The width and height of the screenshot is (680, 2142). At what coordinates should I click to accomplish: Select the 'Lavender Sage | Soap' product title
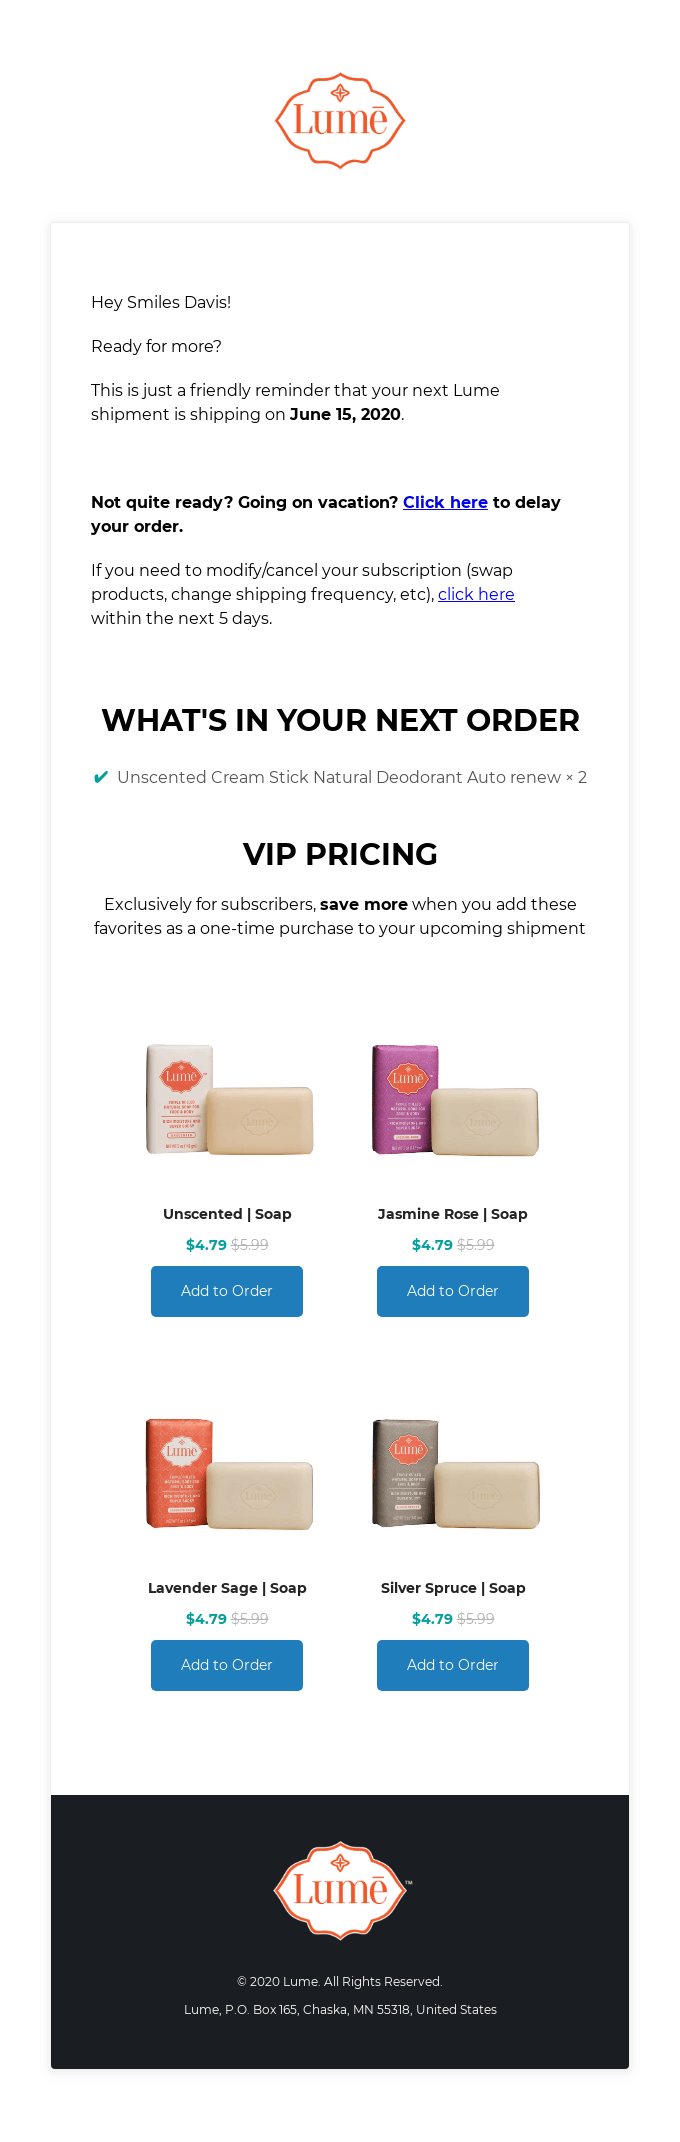click(x=227, y=1588)
